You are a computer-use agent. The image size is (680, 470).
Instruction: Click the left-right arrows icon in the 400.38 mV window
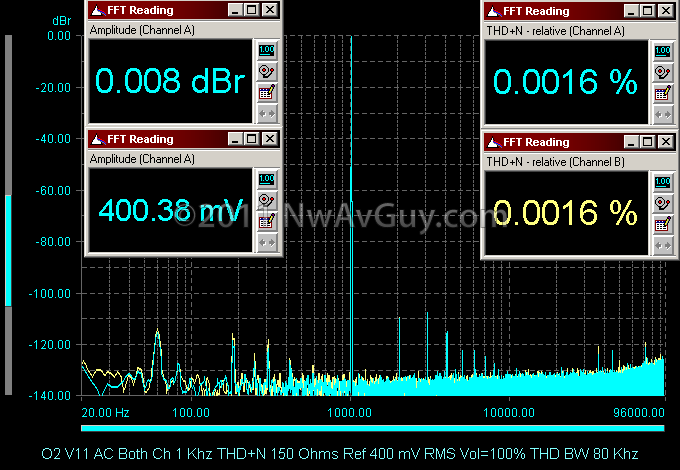coord(267,242)
